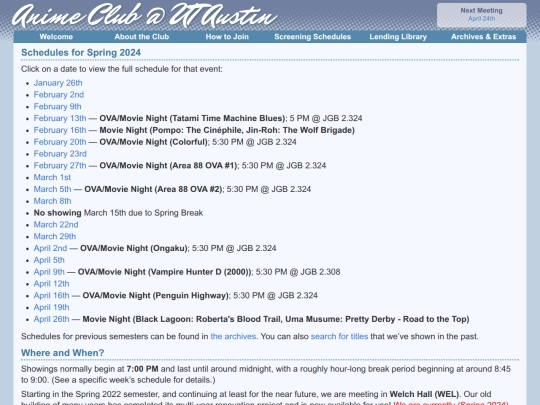The image size is (540, 405).
Task: Follow 'search for titles' link
Action: point(339,336)
